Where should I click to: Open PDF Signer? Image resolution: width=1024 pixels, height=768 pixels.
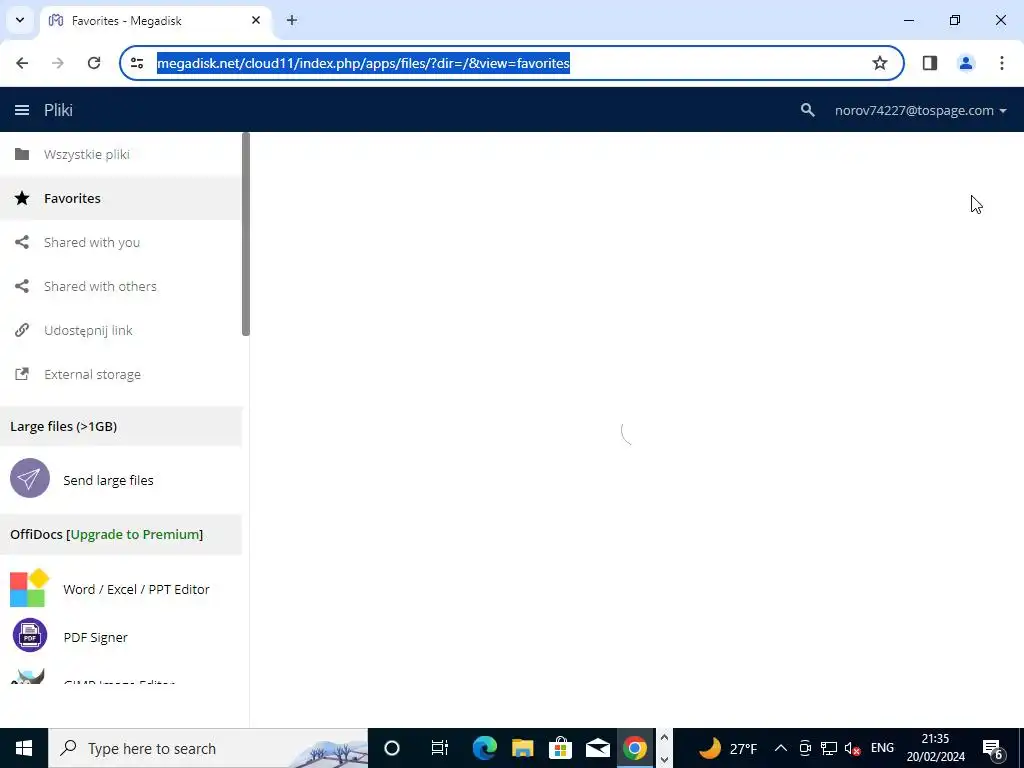coord(95,637)
